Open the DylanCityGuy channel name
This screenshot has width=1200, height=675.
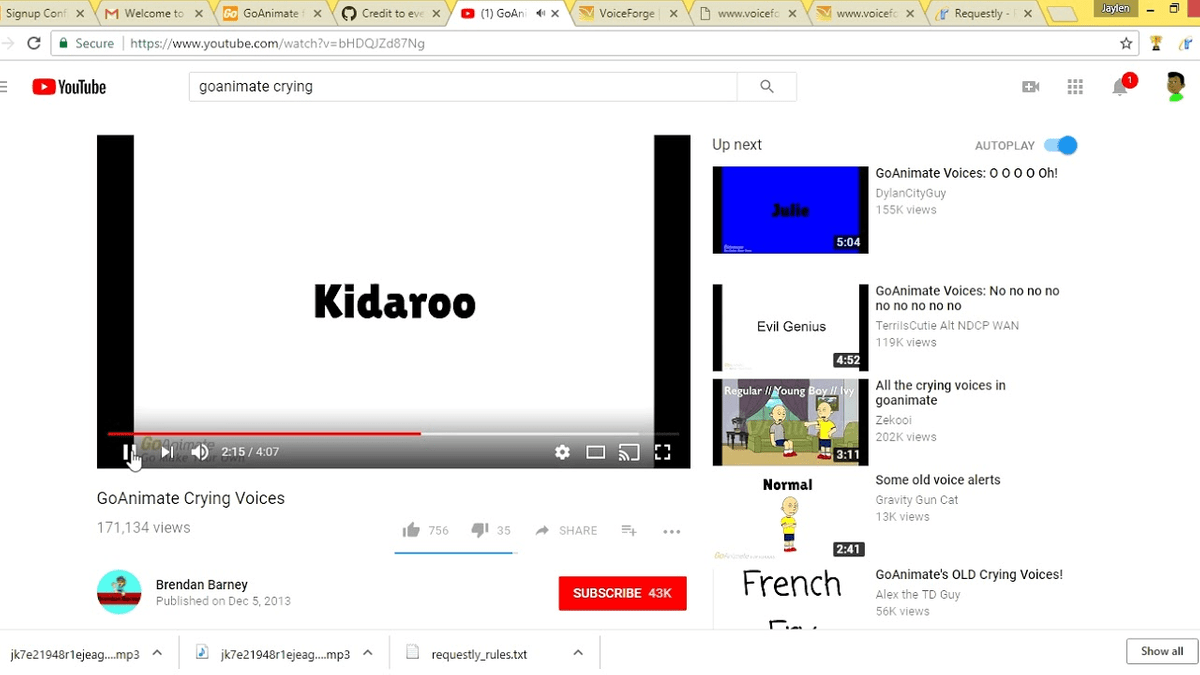911,193
